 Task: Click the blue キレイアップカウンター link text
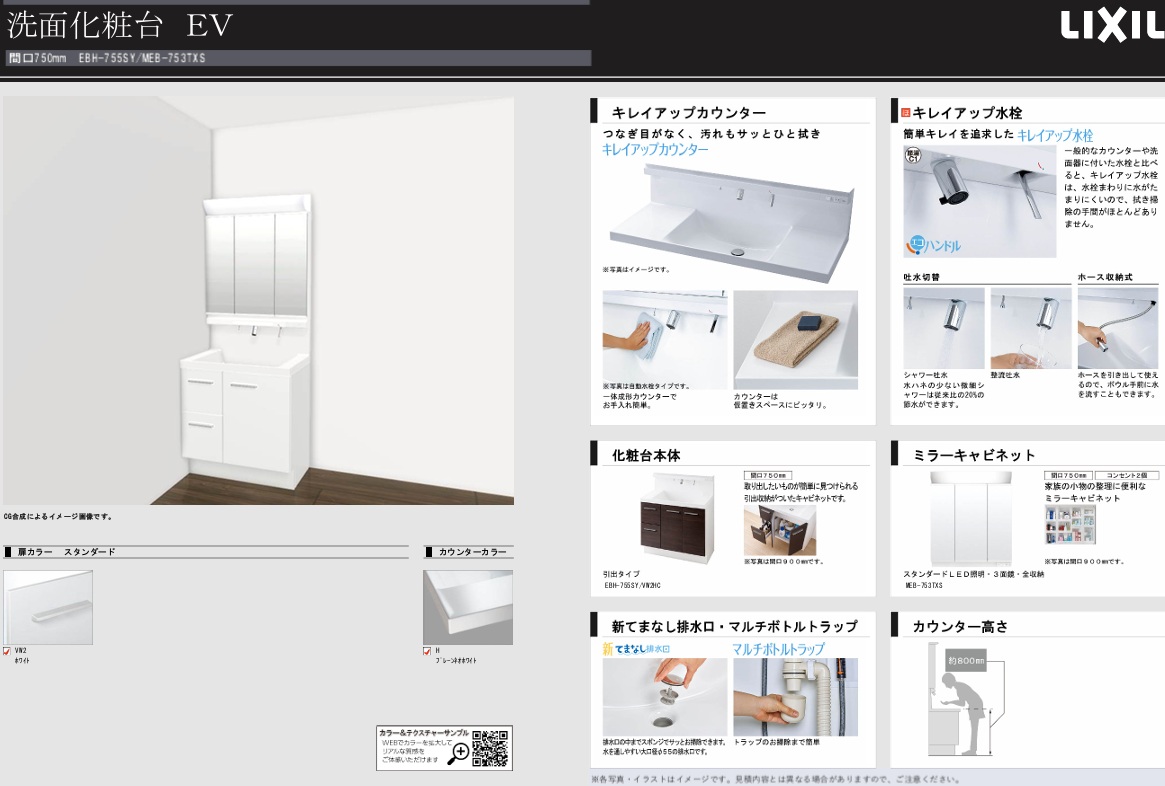pyautogui.click(x=655, y=149)
